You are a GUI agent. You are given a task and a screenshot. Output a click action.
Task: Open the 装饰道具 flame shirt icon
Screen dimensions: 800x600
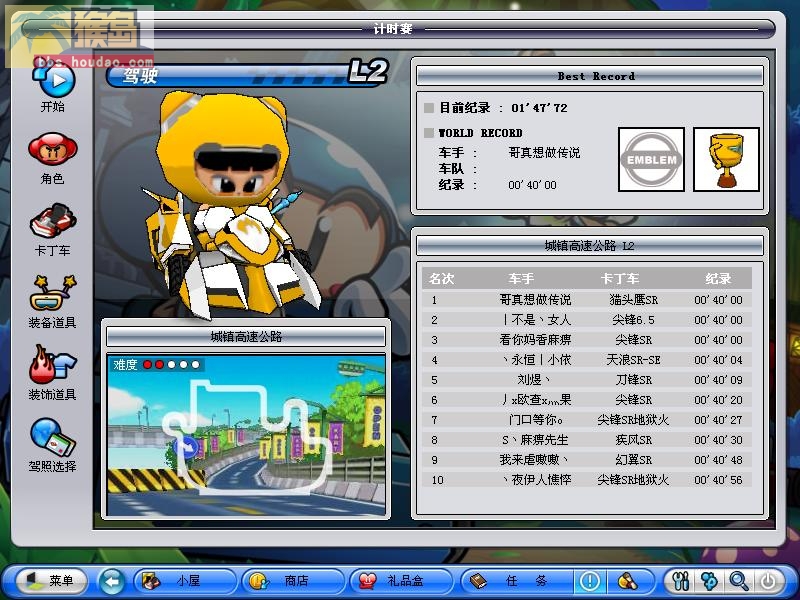(x=53, y=364)
